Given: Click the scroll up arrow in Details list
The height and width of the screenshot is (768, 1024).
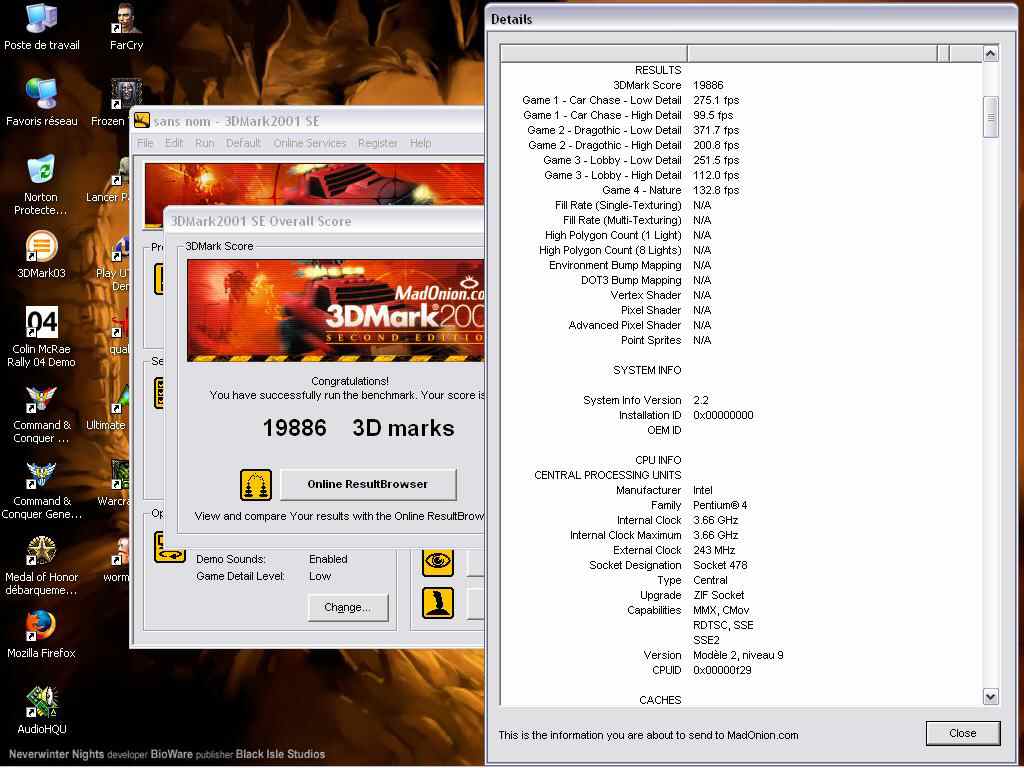Looking at the screenshot, I should (x=991, y=53).
